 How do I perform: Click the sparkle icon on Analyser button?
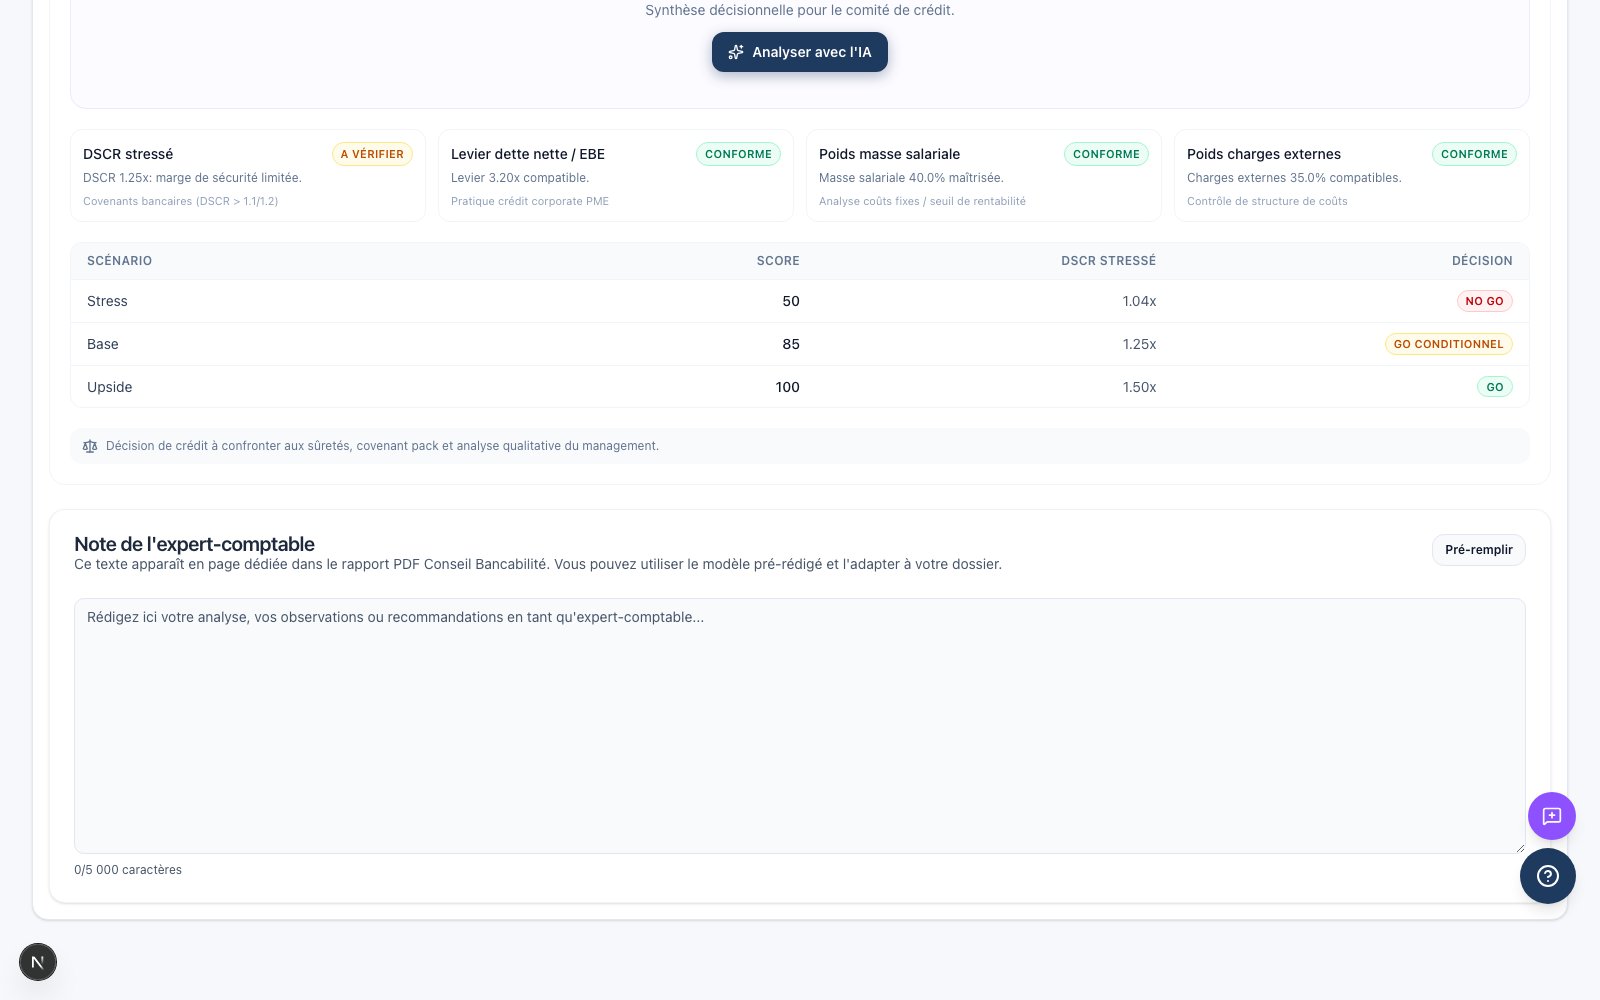click(x=736, y=52)
